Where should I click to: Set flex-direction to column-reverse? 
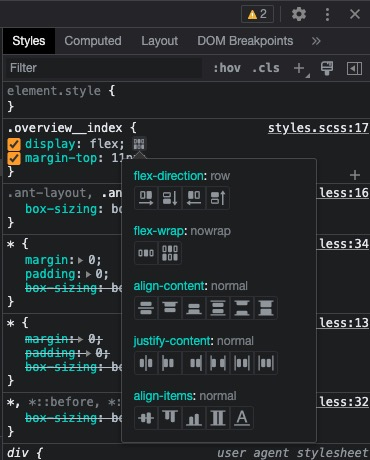(x=218, y=198)
